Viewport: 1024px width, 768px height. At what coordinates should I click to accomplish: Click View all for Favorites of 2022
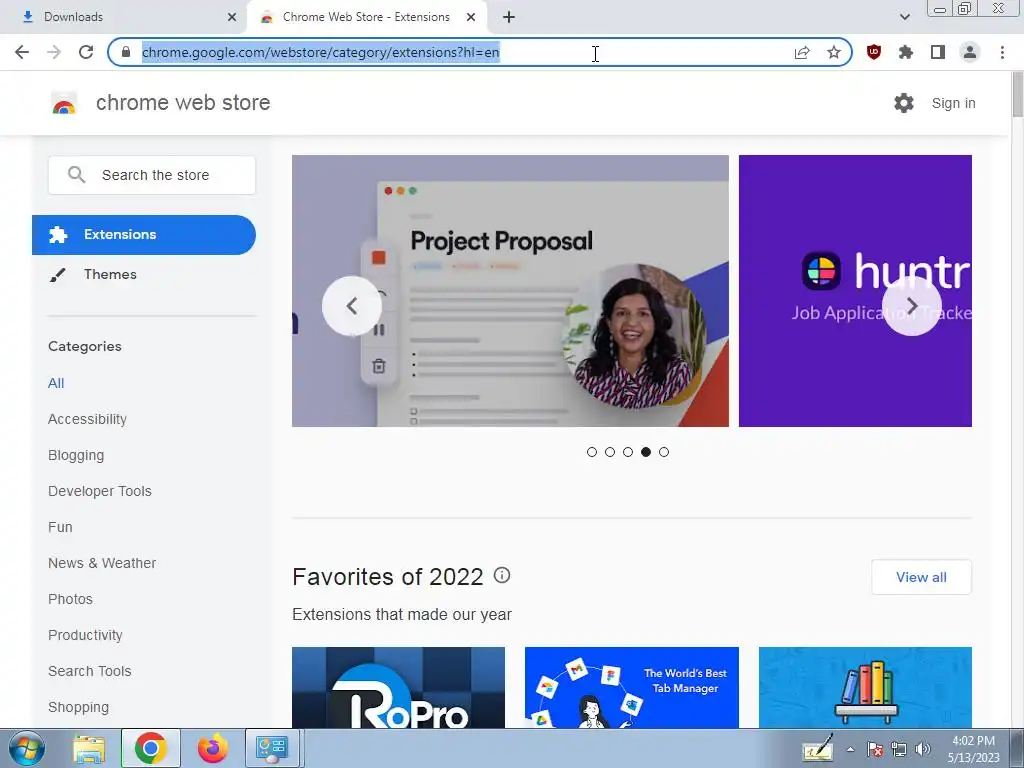pos(921,577)
